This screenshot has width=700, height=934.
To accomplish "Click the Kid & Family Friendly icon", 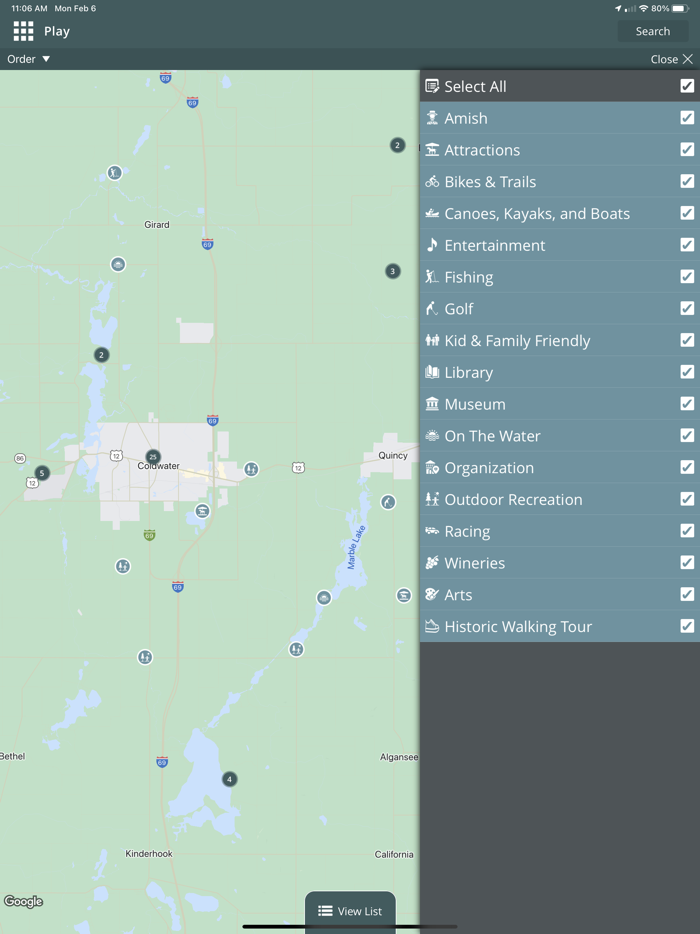I will tap(432, 340).
